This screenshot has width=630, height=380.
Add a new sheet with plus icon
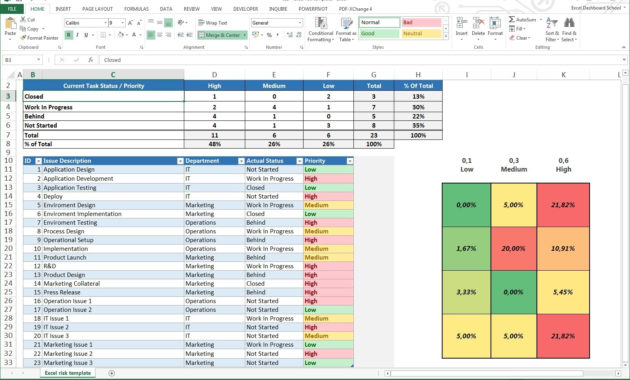pyautogui.click(x=112, y=373)
